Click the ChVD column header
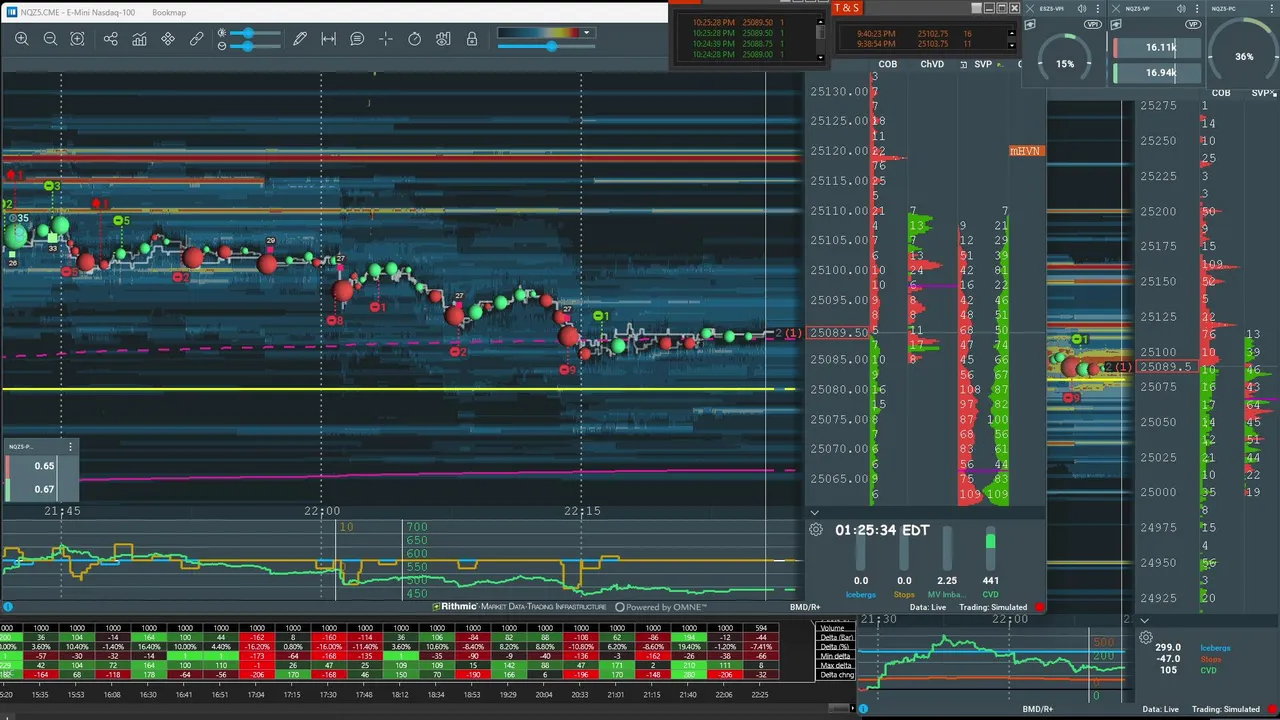This screenshot has height=720, width=1280. pyautogui.click(x=931, y=64)
